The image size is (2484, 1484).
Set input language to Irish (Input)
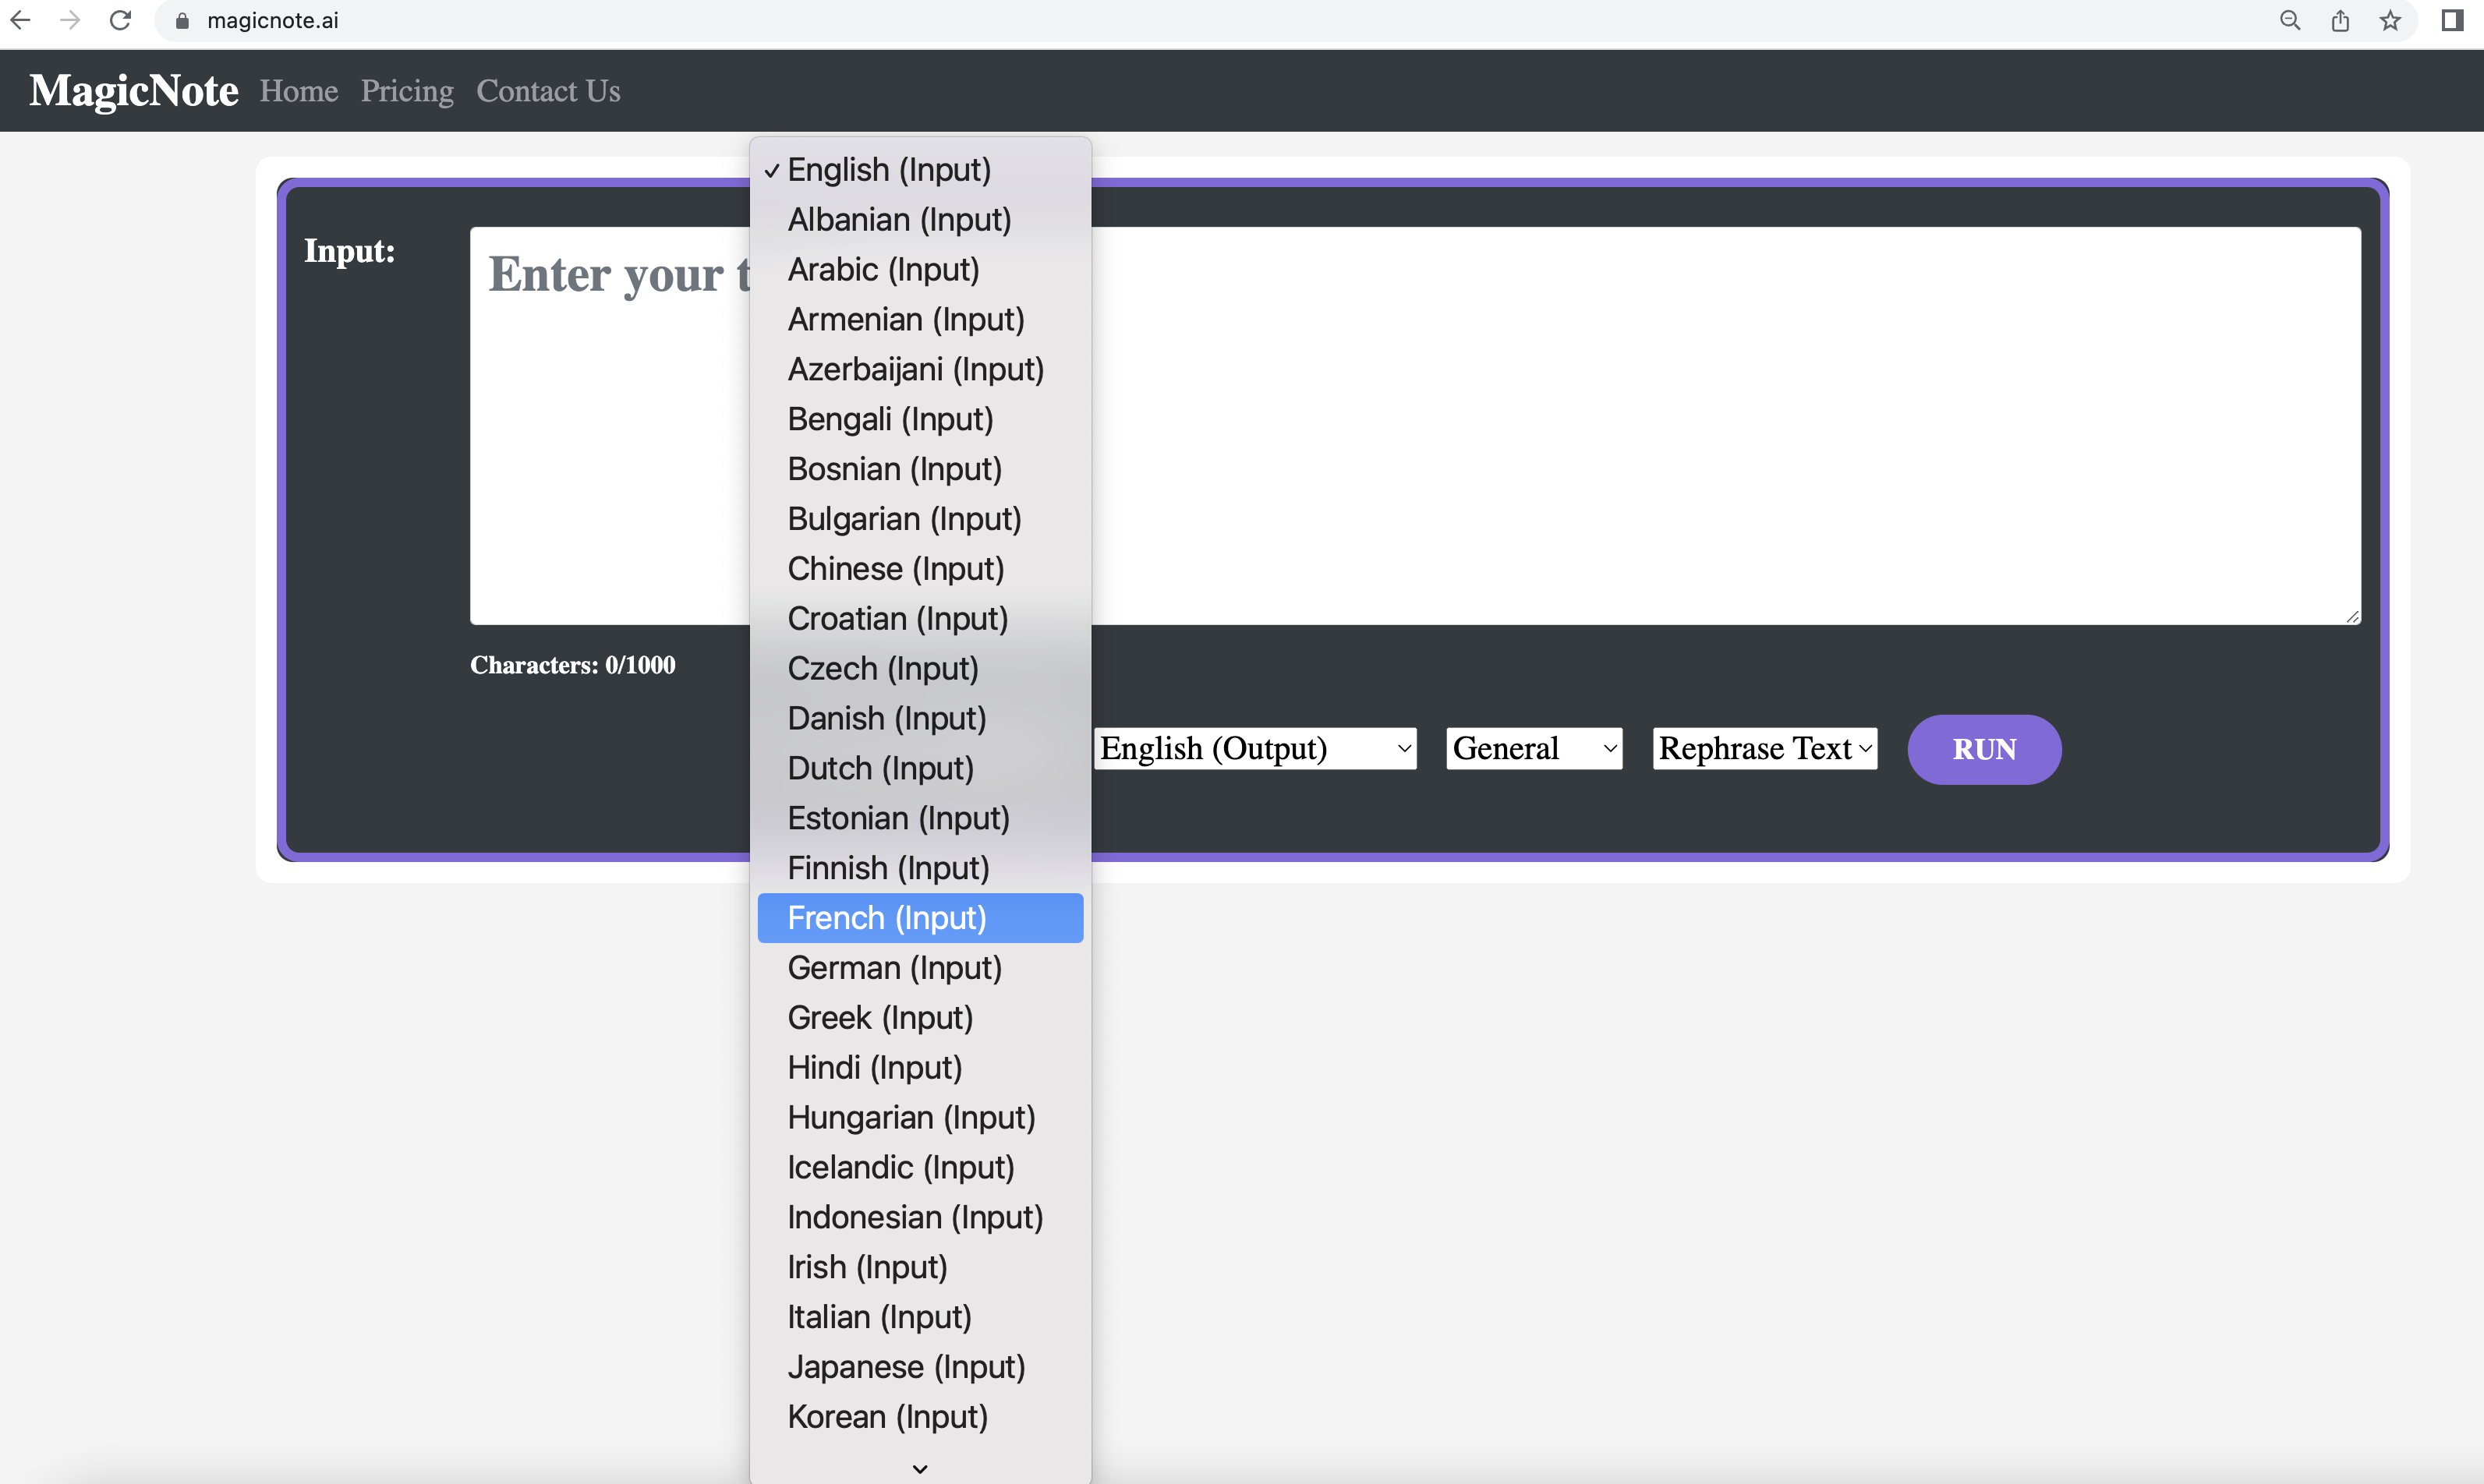(x=920, y=1268)
